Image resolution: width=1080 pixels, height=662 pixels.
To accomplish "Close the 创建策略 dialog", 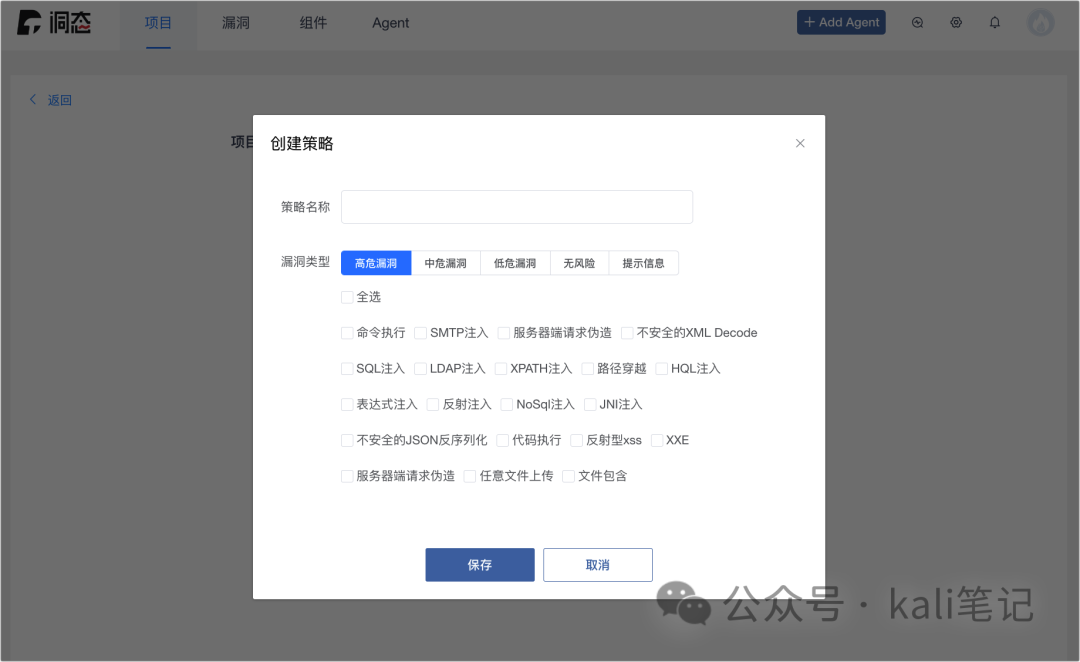I will pos(800,143).
